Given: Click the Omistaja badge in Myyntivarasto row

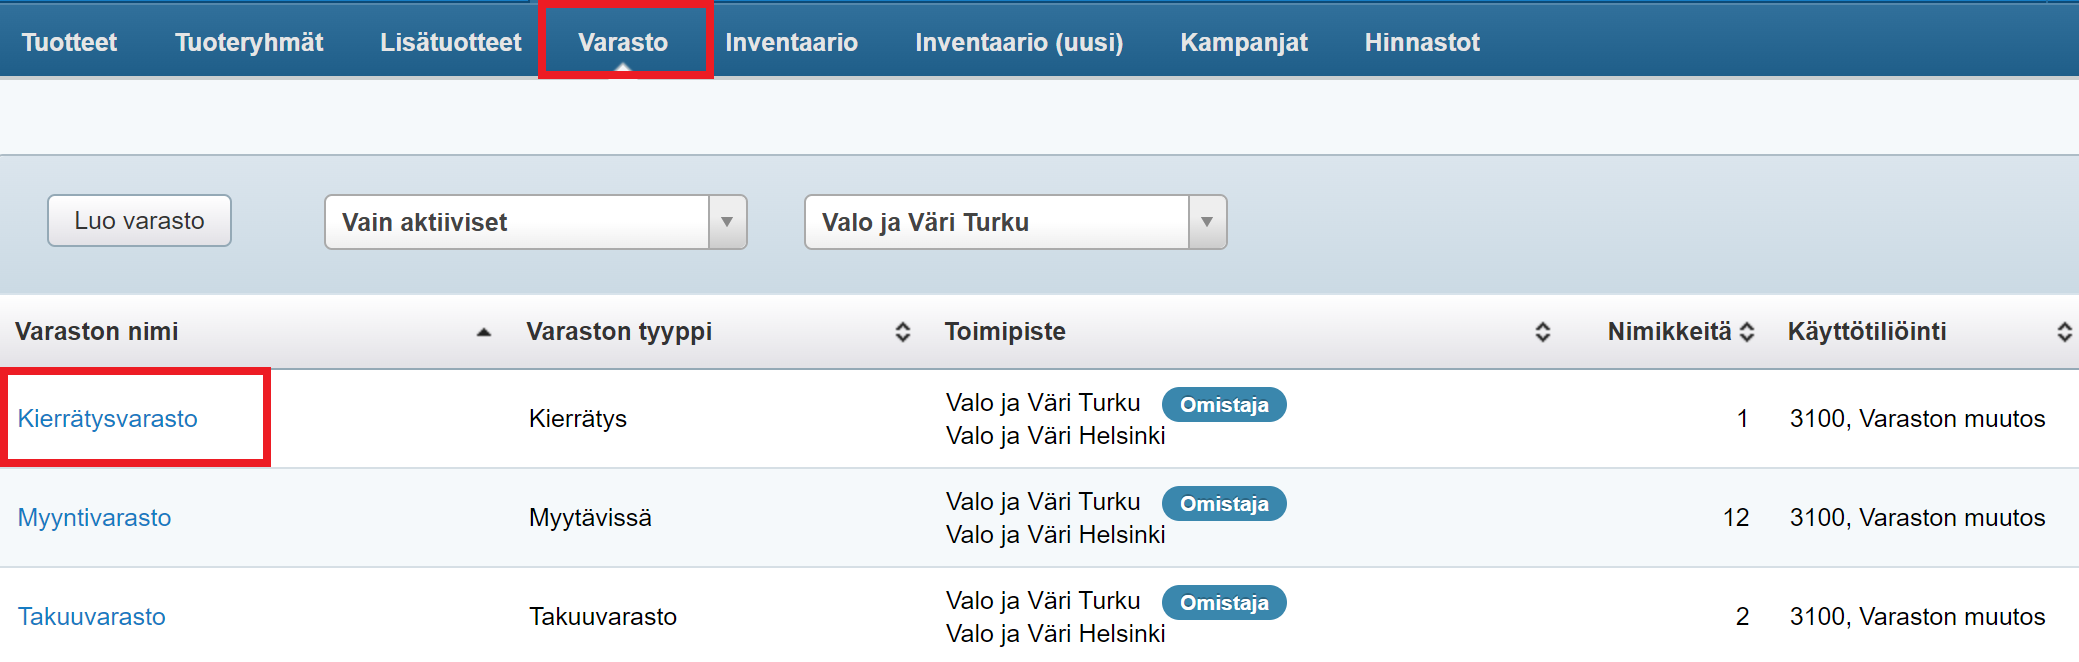Looking at the screenshot, I should coord(1224,504).
